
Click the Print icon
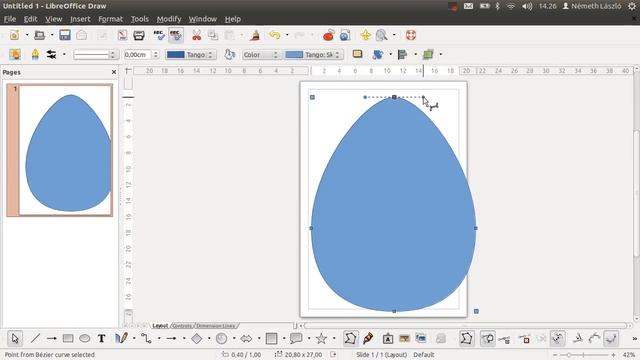coord(139,35)
